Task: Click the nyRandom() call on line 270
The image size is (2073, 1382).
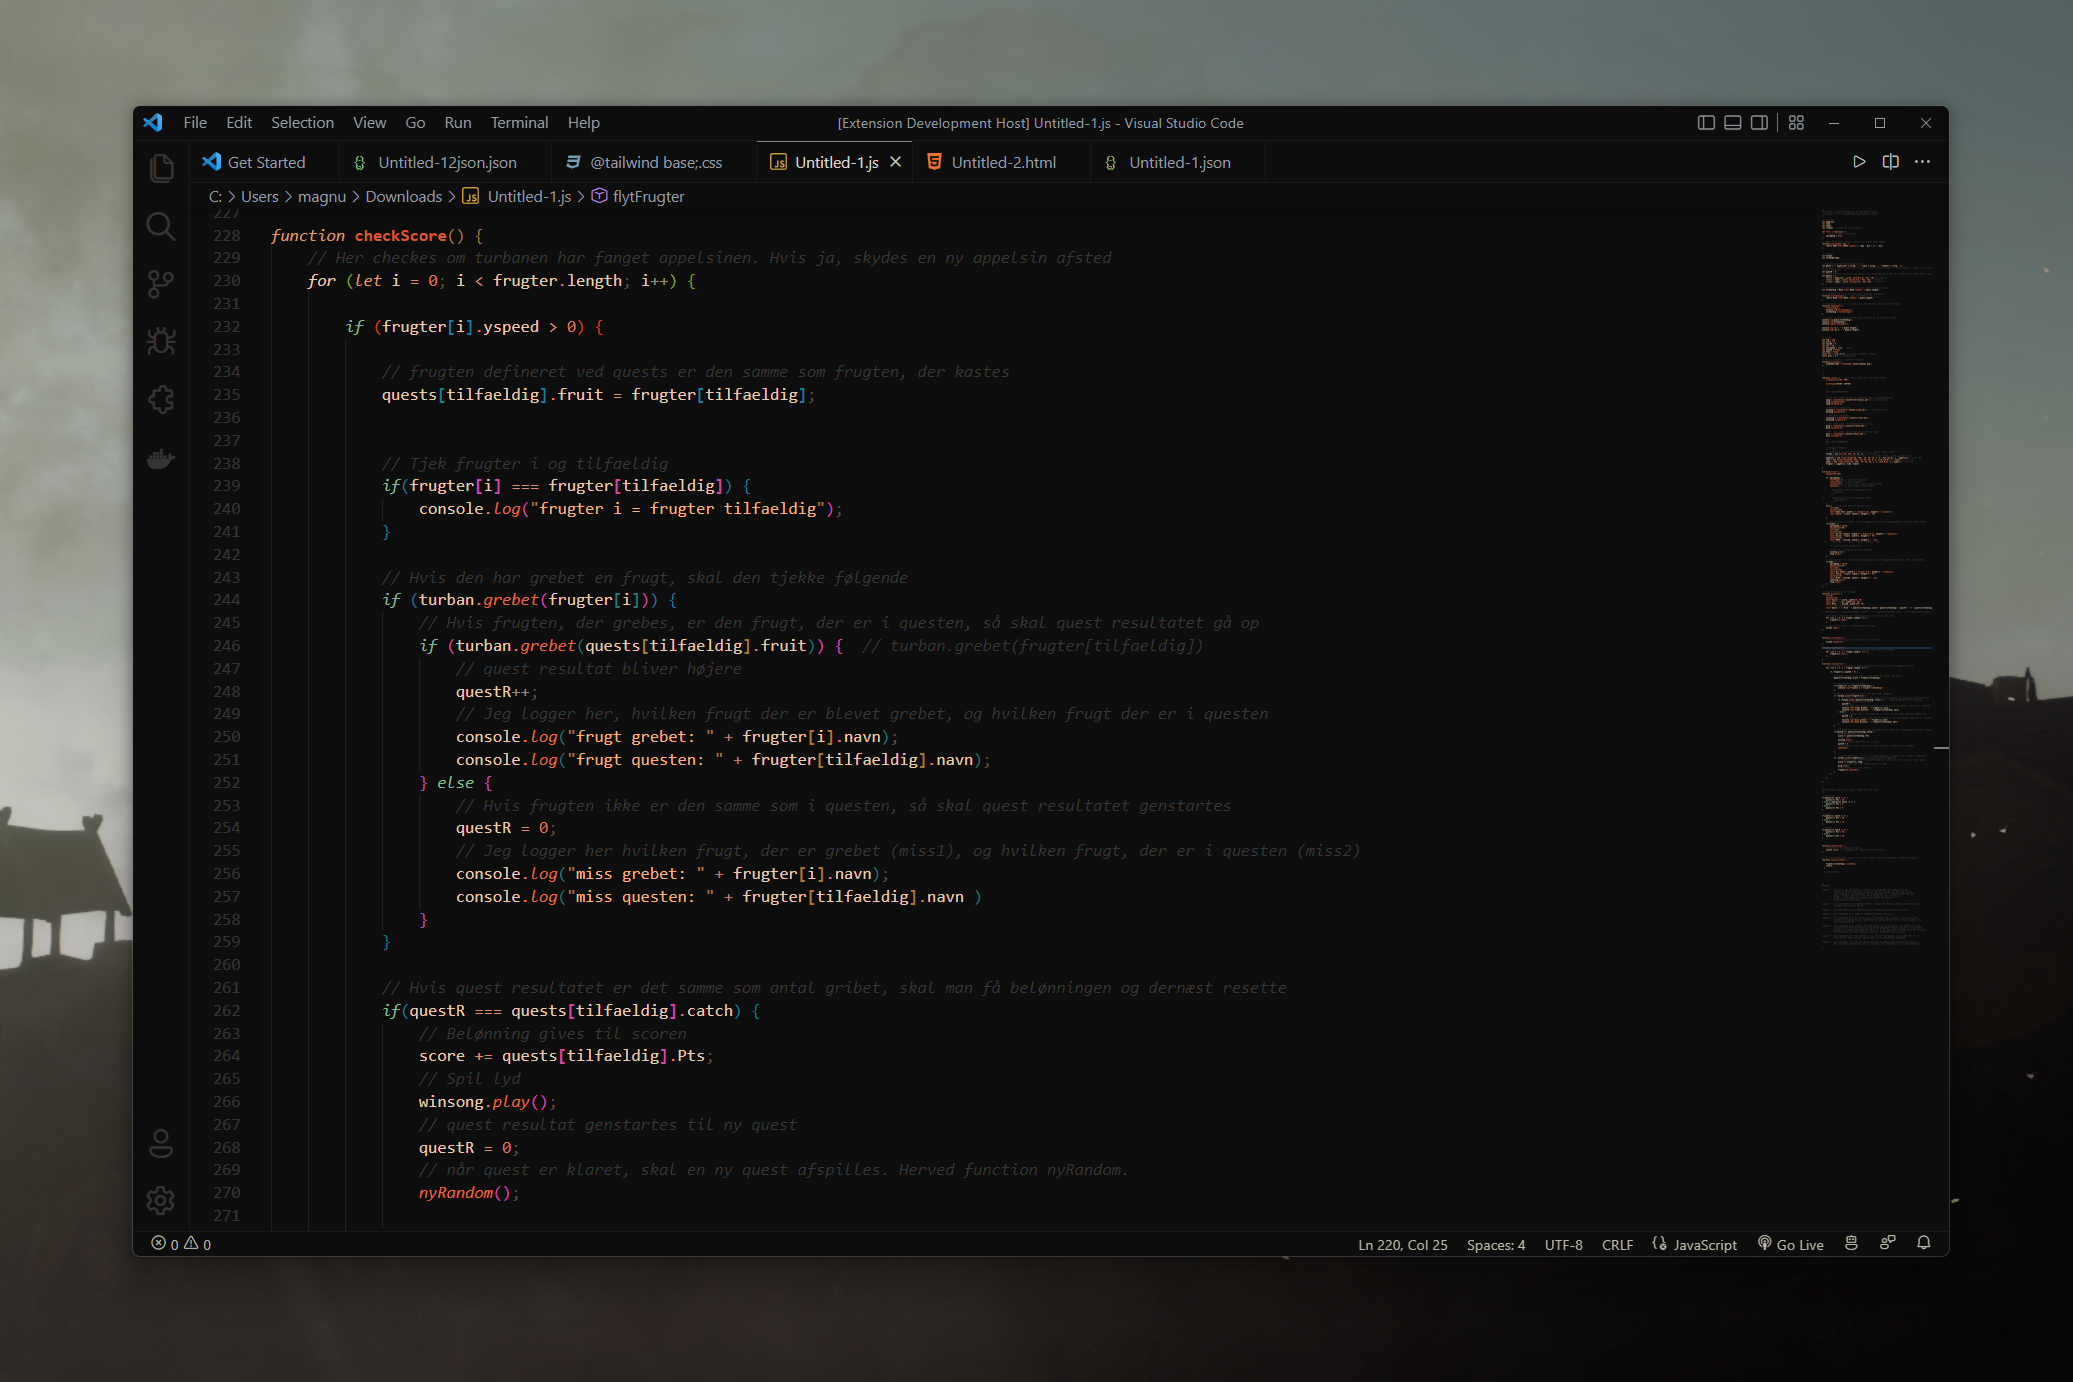Action: 465,1193
